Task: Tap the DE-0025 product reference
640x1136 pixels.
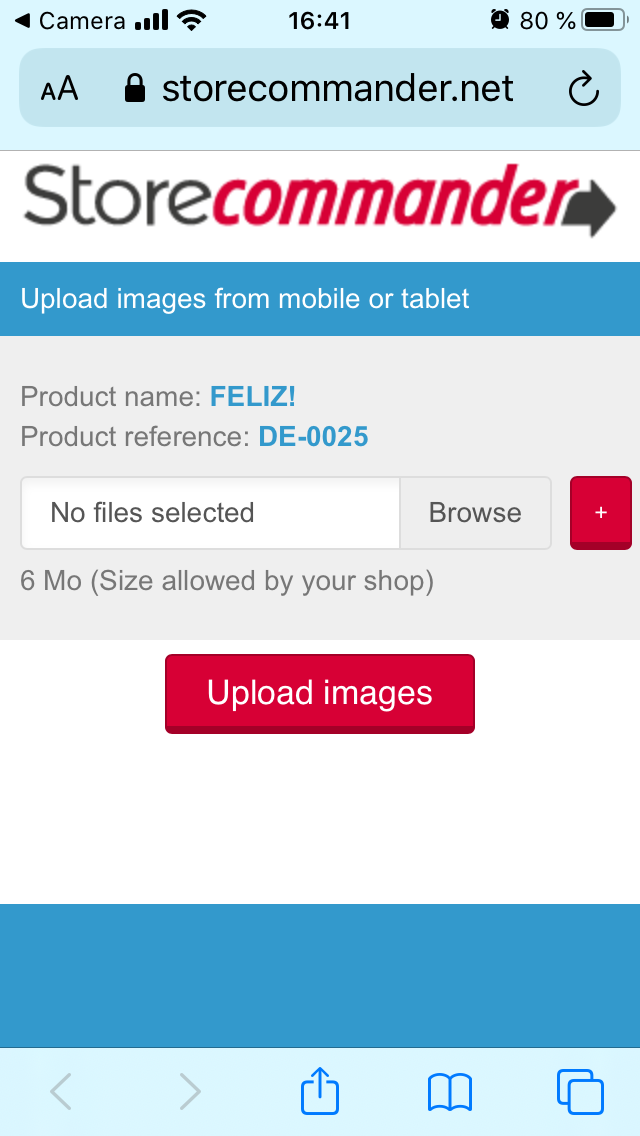Action: pos(313,437)
